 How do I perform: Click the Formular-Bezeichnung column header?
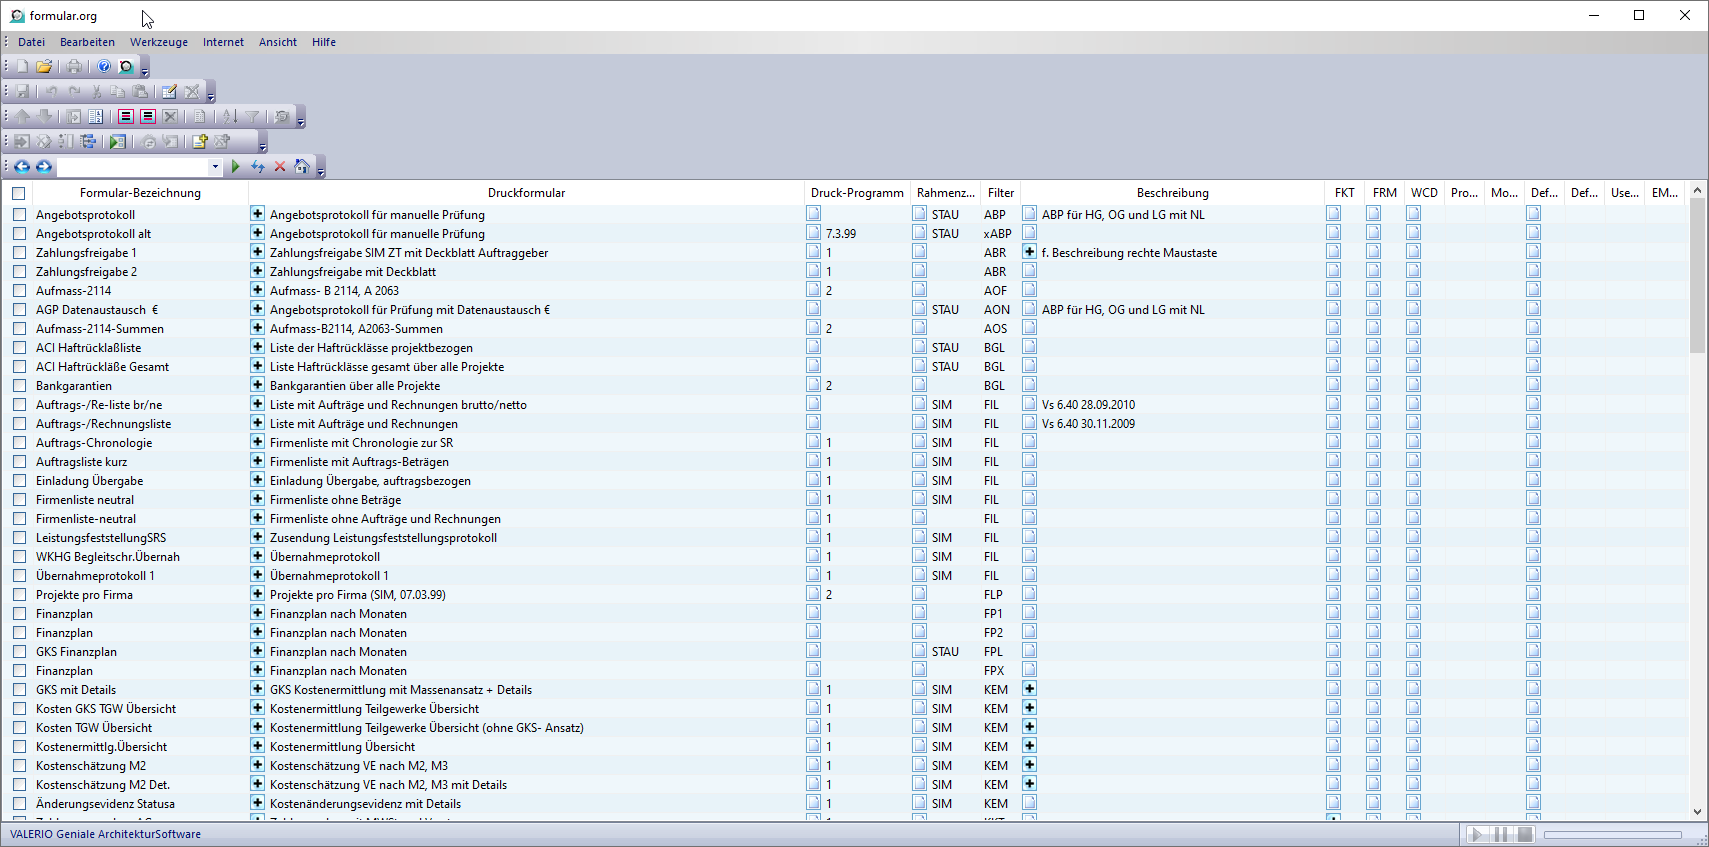140,193
